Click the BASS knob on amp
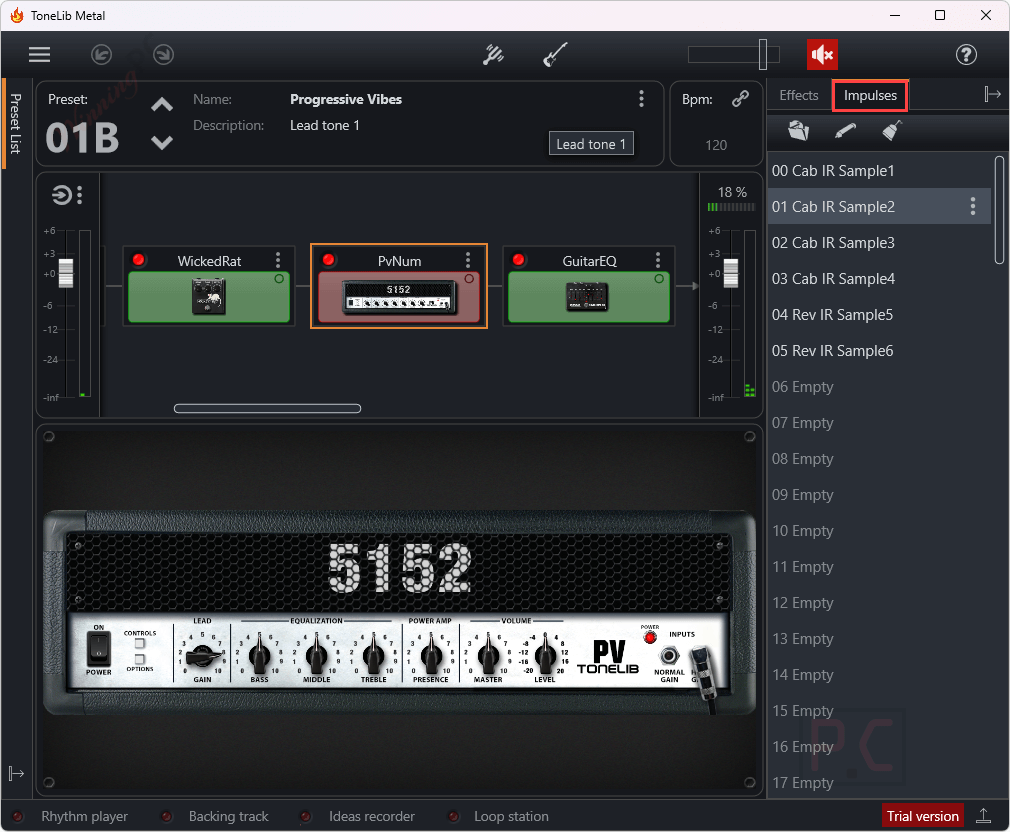 point(260,656)
